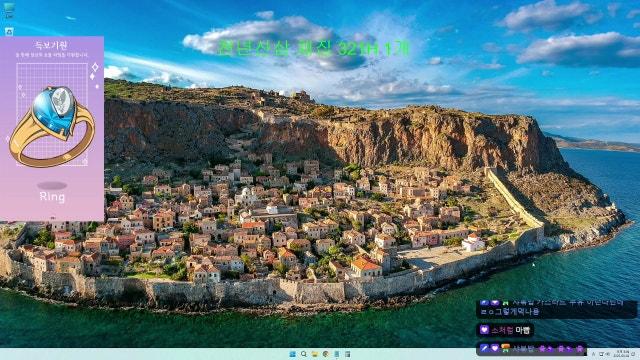
Task: Click the purple heart badge beside "마뺨"
Action: pos(484,329)
